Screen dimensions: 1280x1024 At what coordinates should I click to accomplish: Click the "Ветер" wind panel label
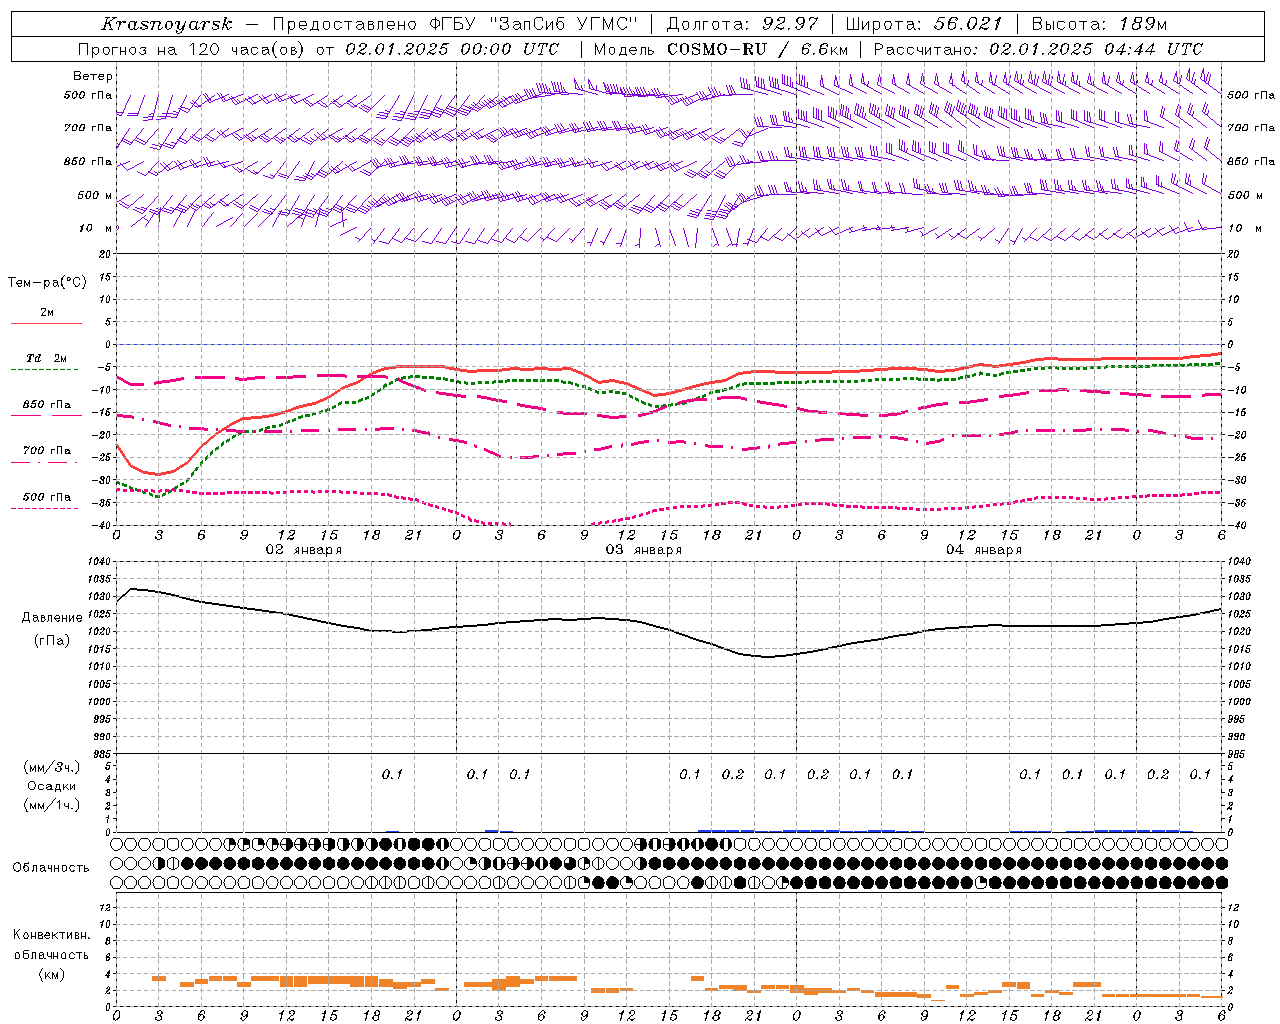(93, 76)
